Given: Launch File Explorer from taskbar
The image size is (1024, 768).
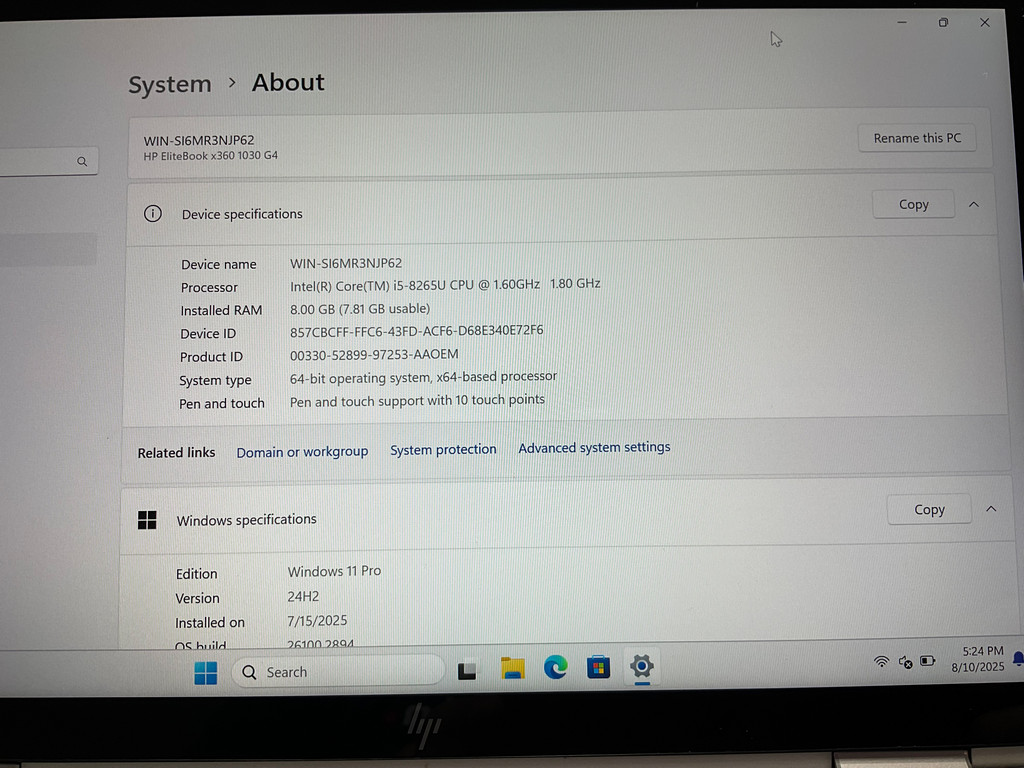Looking at the screenshot, I should [x=513, y=668].
